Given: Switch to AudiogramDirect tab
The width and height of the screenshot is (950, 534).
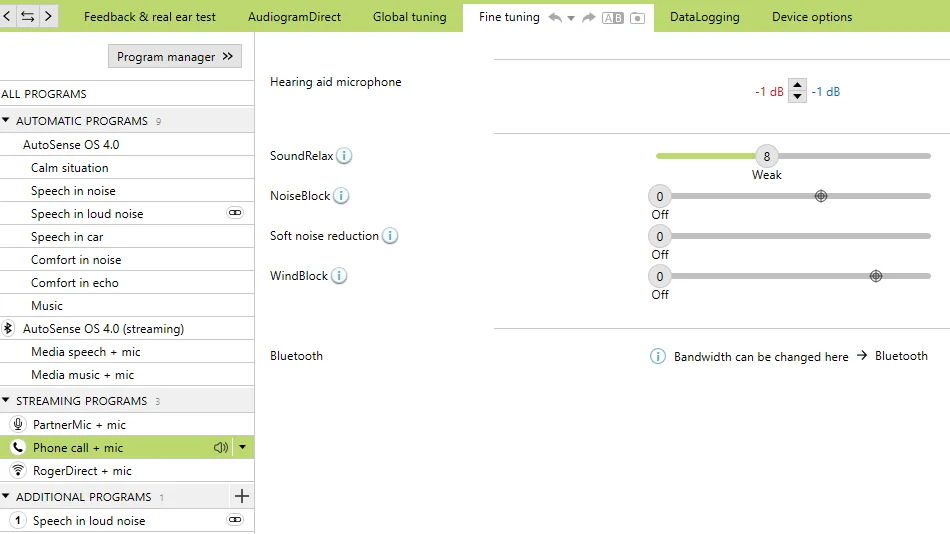Looking at the screenshot, I should (x=294, y=17).
